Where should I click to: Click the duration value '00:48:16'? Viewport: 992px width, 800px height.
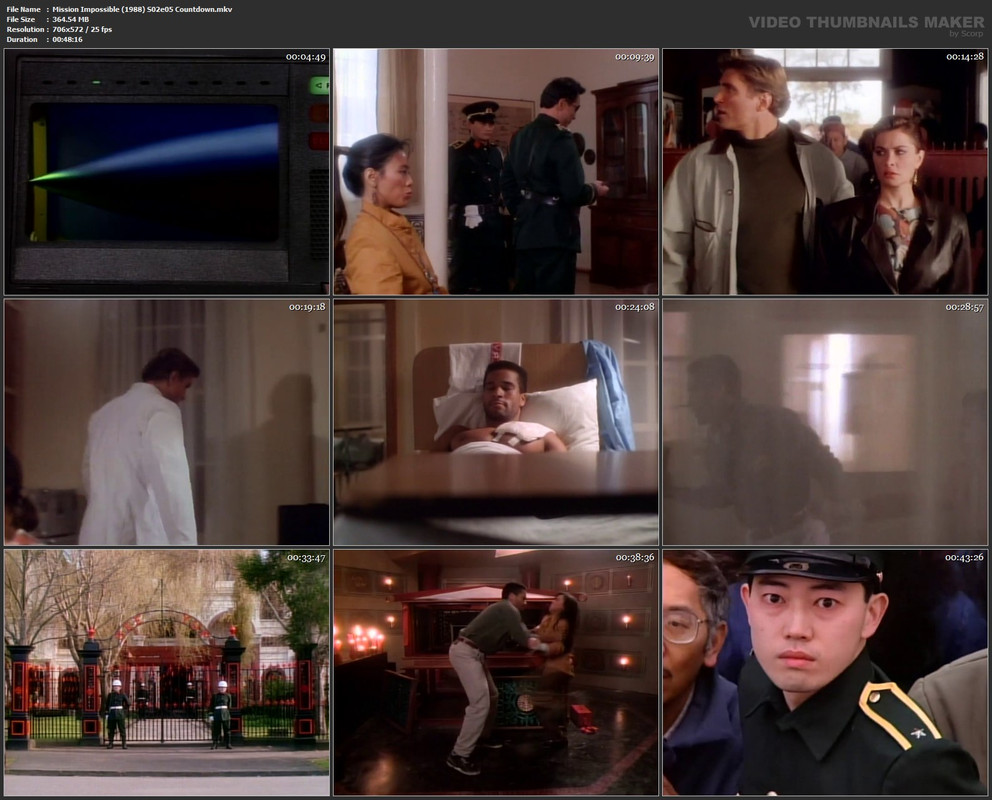pyautogui.click(x=68, y=39)
